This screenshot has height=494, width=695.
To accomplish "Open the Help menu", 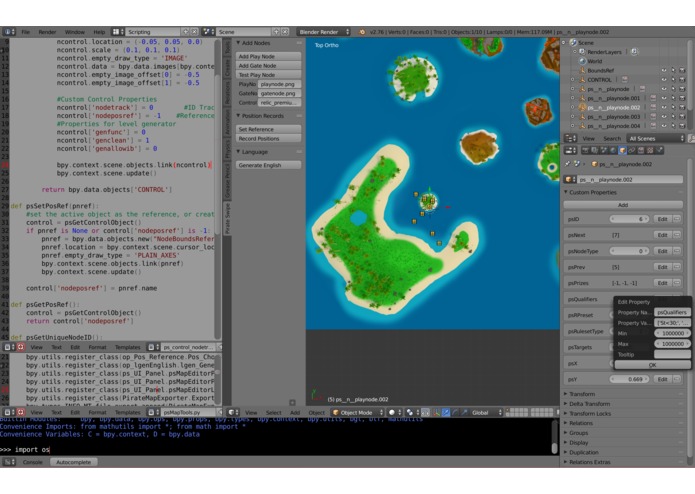I will click(x=99, y=32).
